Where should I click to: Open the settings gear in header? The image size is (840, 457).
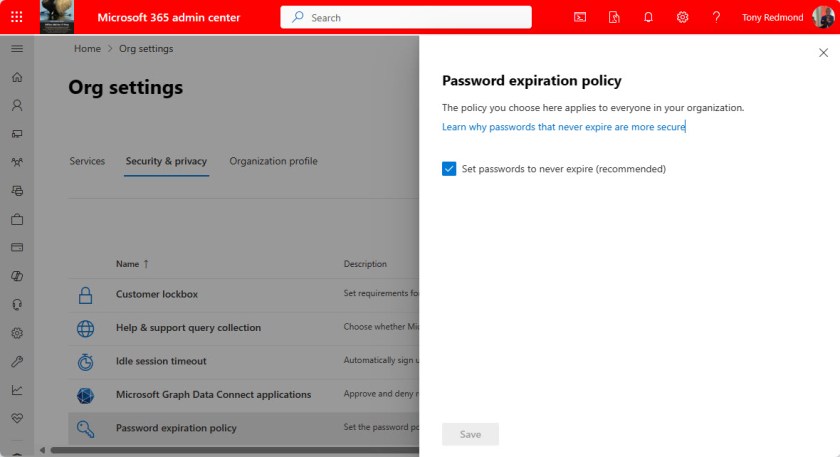point(682,17)
